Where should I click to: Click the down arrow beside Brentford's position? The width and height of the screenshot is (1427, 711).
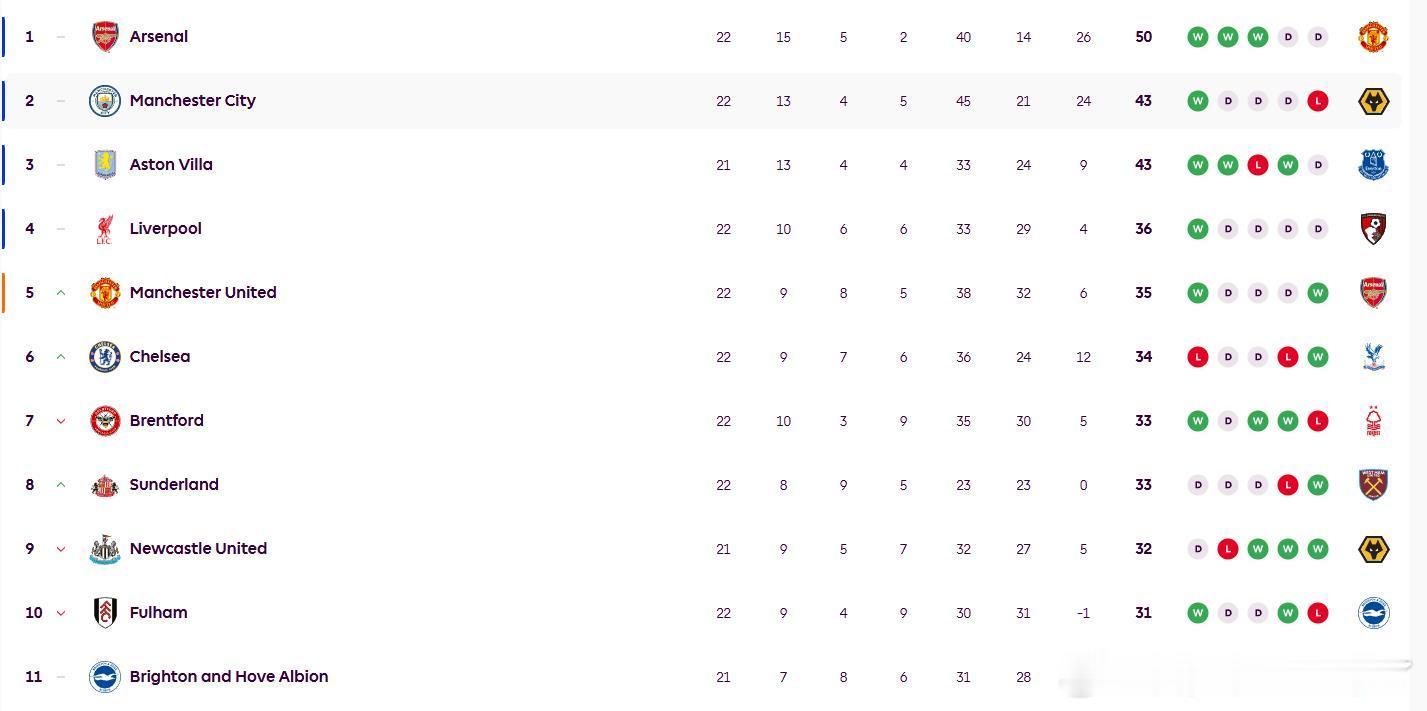click(61, 421)
